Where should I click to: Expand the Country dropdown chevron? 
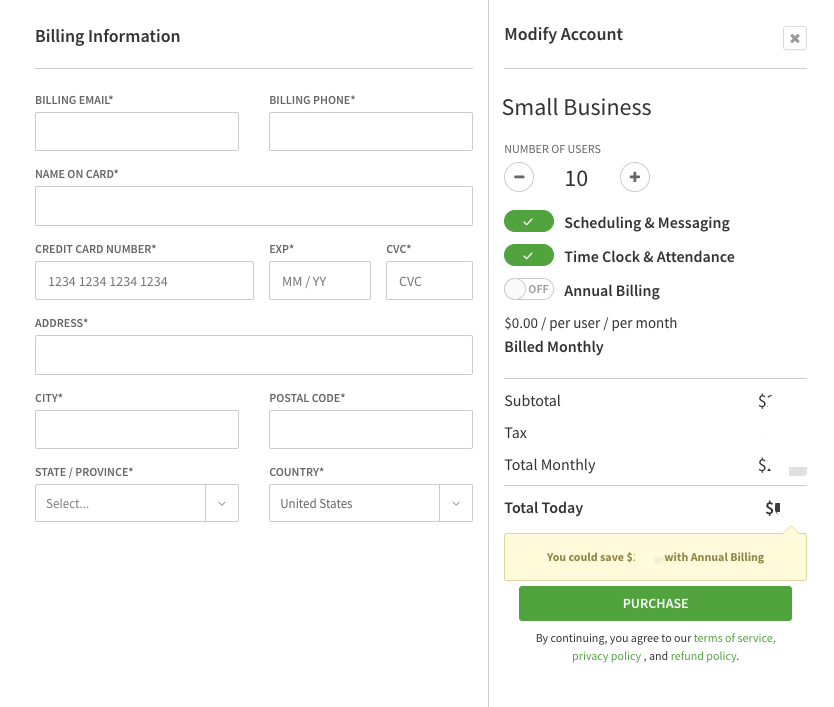coord(456,503)
